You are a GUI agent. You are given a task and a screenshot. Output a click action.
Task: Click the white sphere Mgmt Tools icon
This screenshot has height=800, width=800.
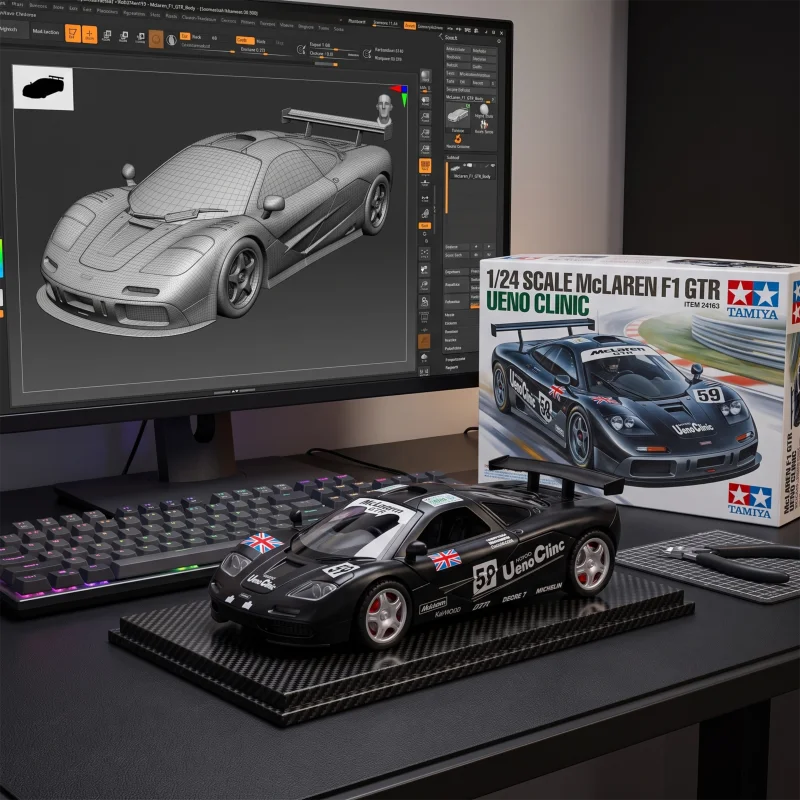tap(484, 109)
